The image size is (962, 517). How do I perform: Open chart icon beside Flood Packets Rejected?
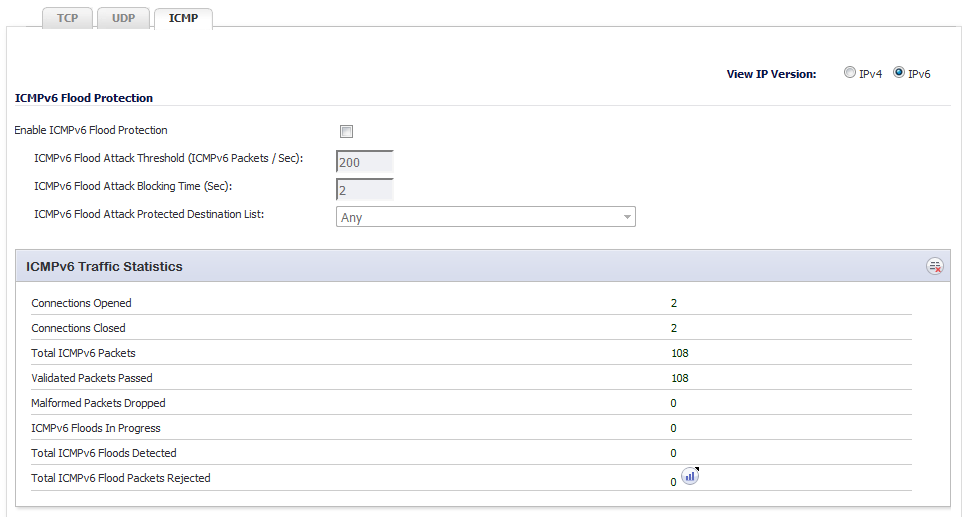690,476
